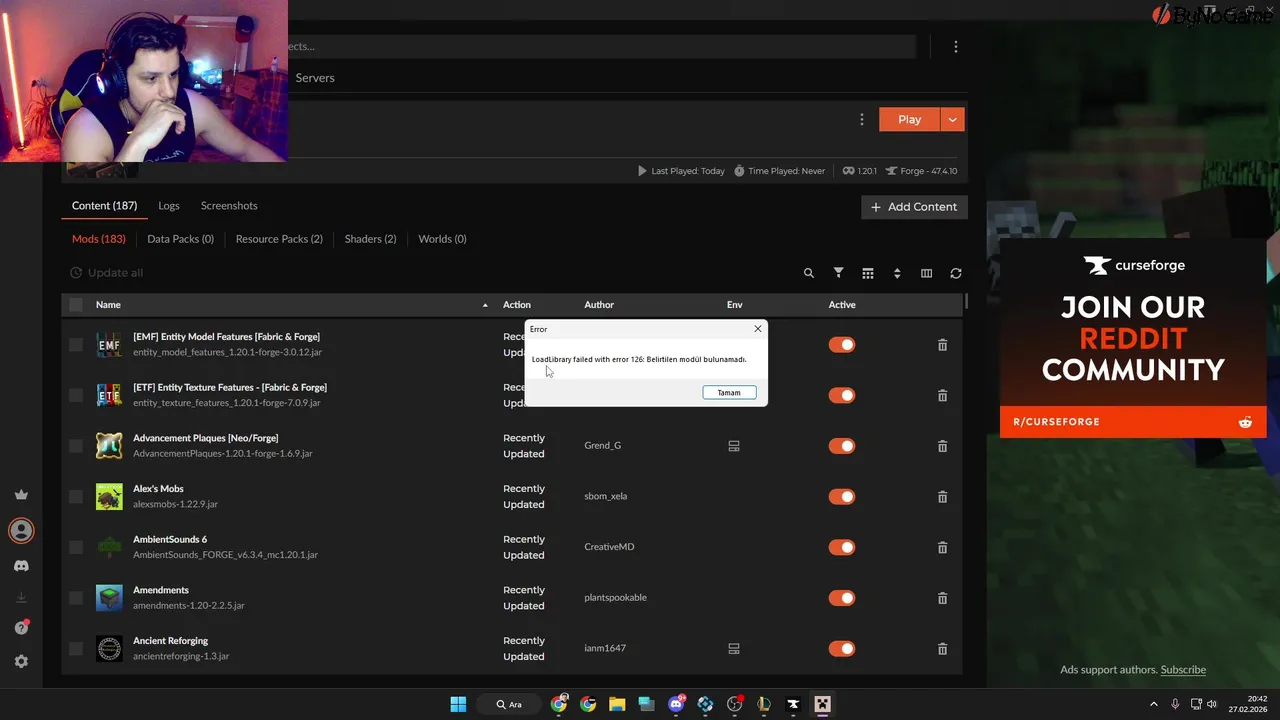Open the dropdown arrow beside Play
Viewport: 1280px width, 720px height.
(953, 119)
